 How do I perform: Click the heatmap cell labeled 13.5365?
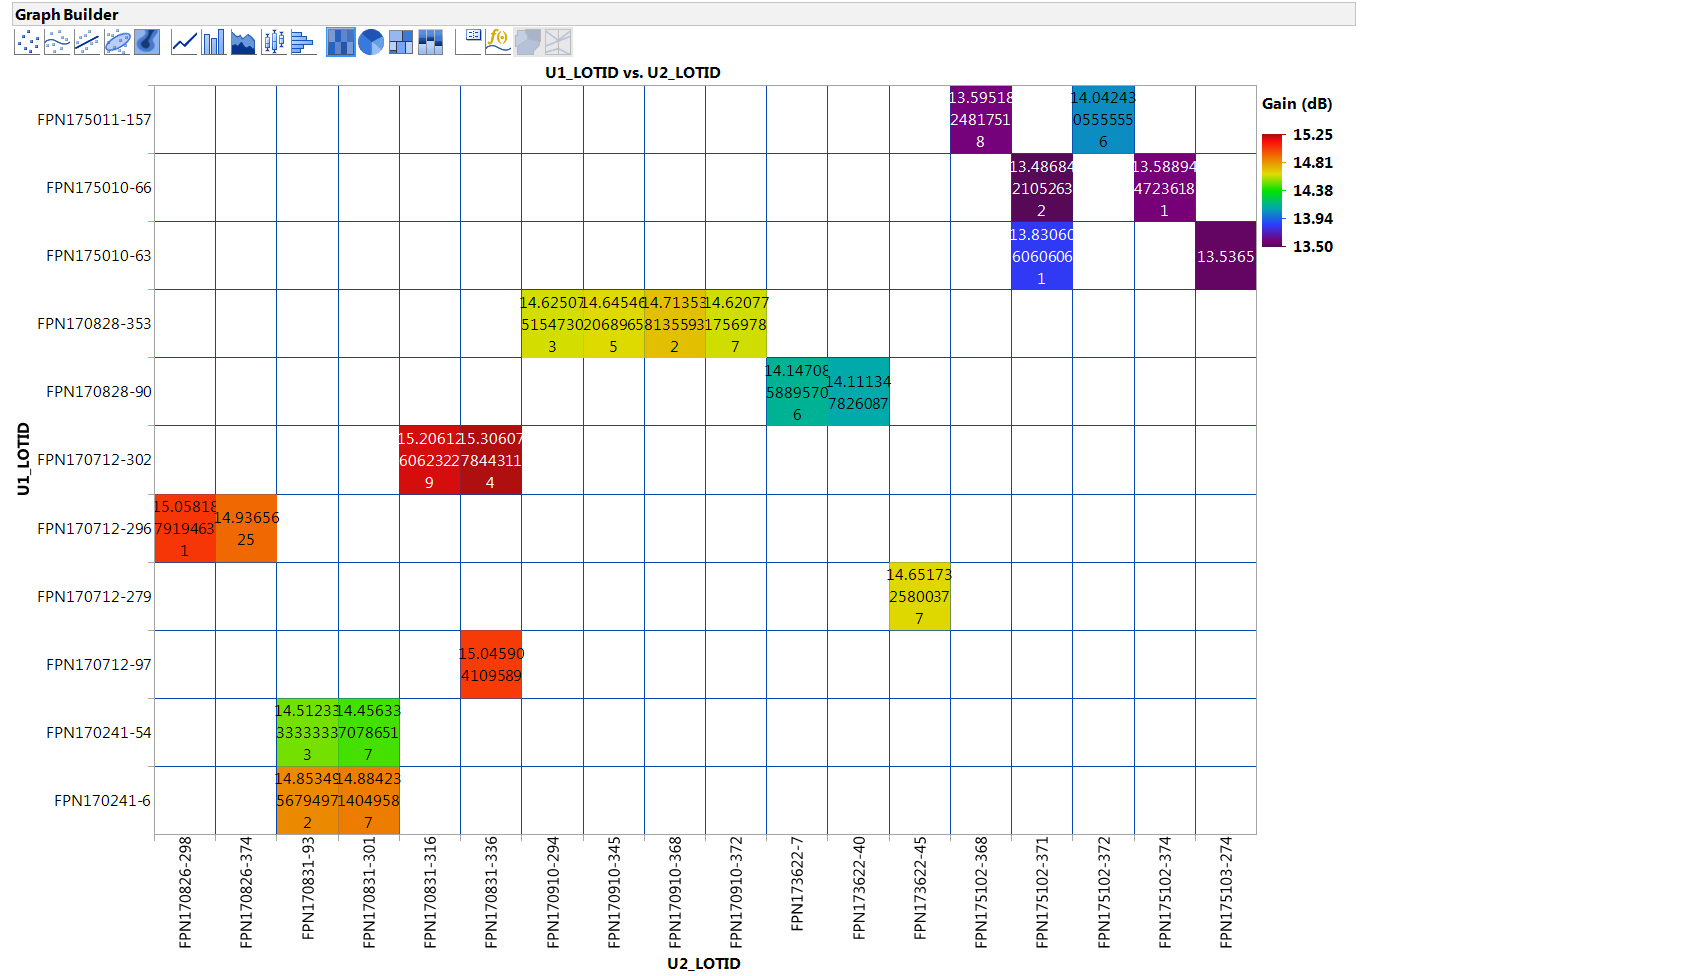pyautogui.click(x=1225, y=257)
